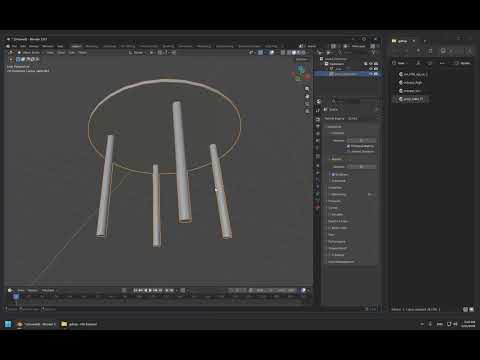Expand the Raytracing panel
This screenshot has width=480, height=360.
tap(338, 194)
